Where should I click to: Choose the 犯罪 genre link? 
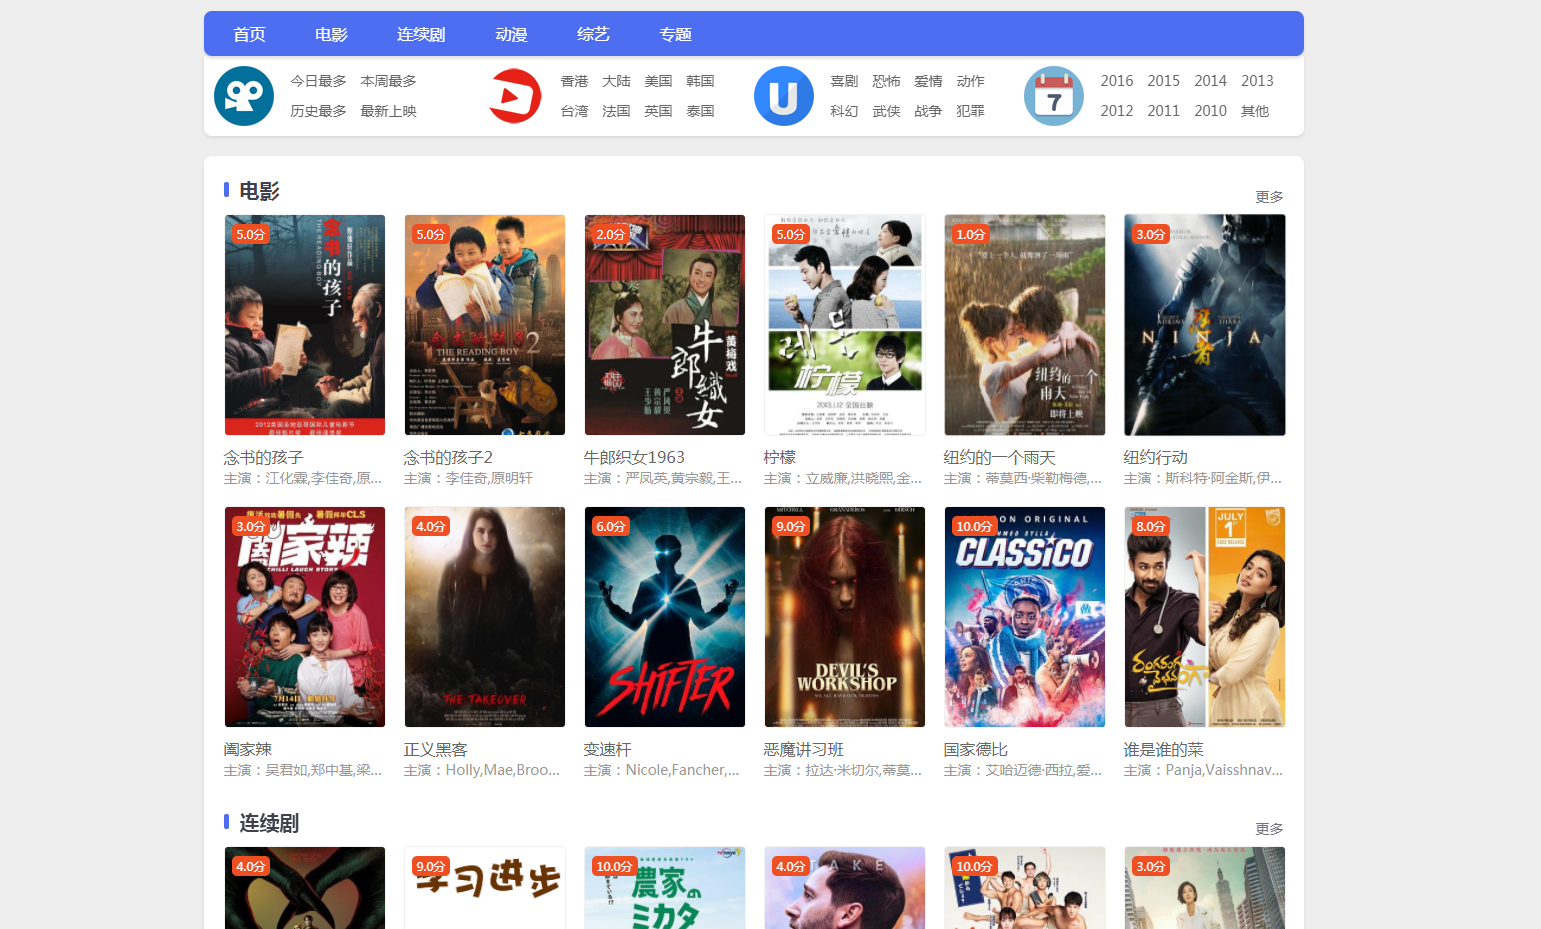coord(970,111)
